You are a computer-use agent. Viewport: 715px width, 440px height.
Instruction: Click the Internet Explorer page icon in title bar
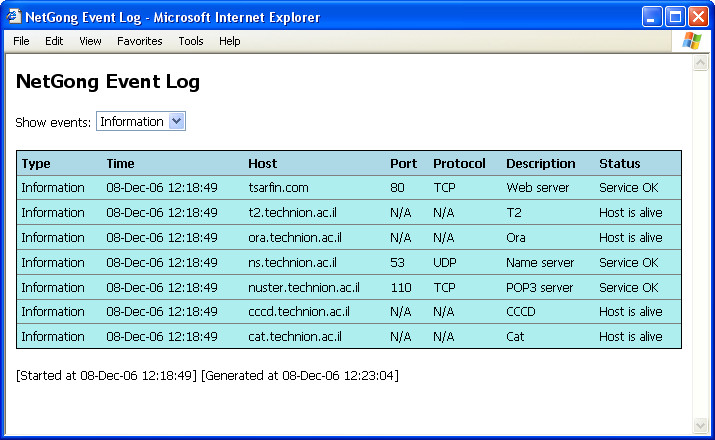pyautogui.click(x=14, y=16)
